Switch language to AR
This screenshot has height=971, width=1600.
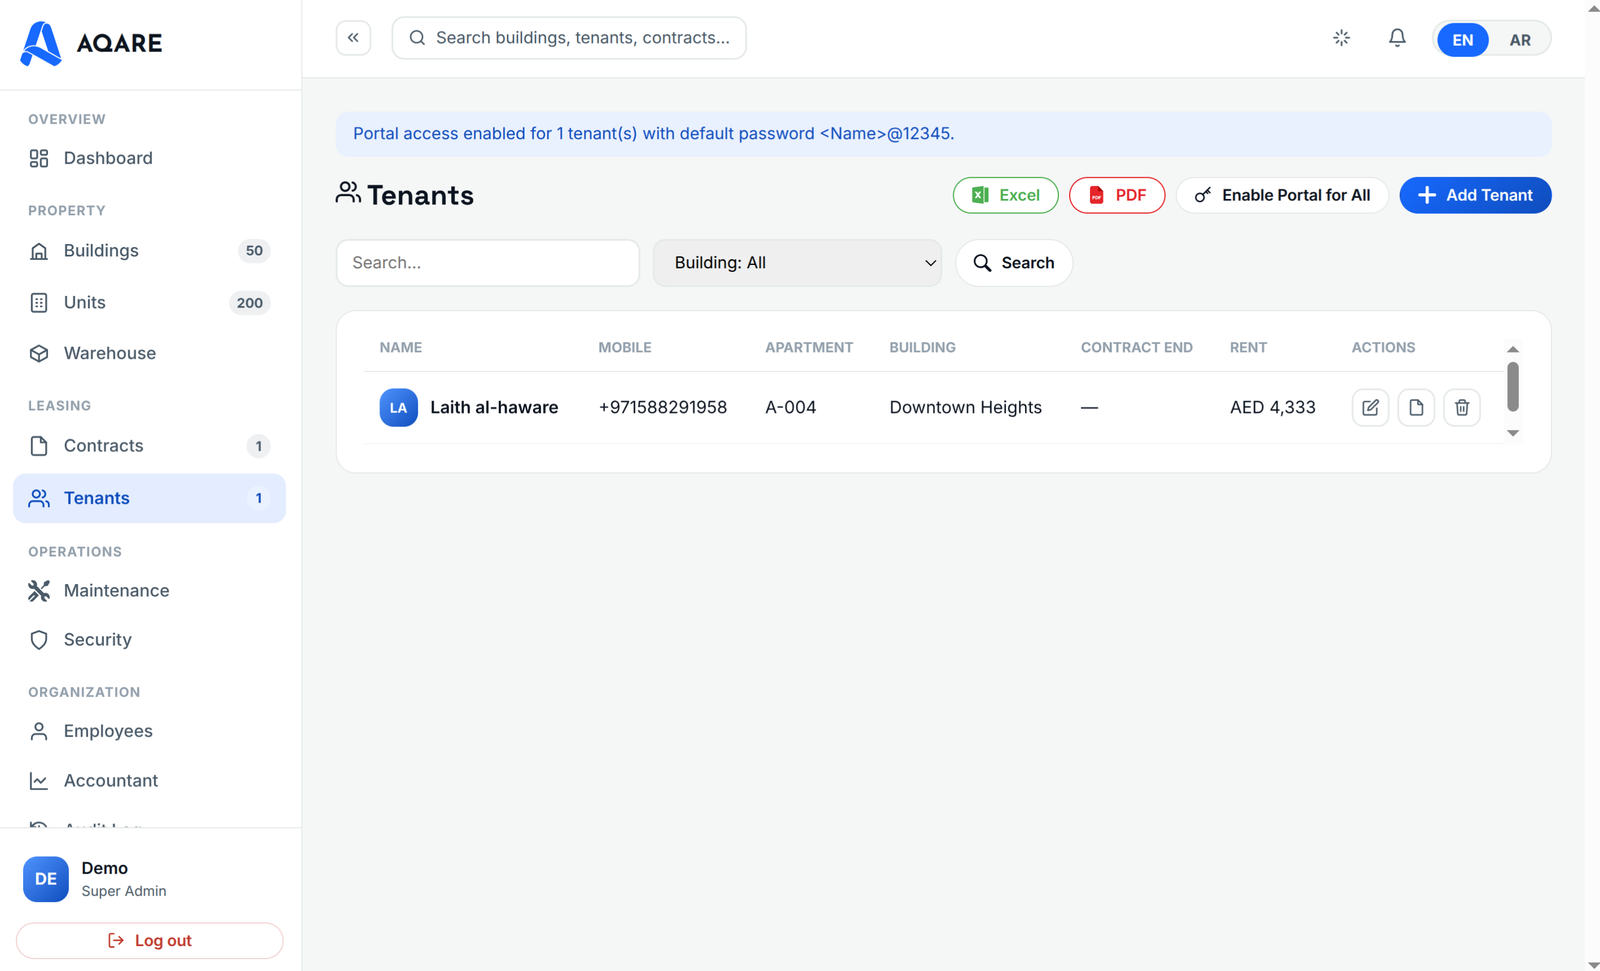point(1520,40)
